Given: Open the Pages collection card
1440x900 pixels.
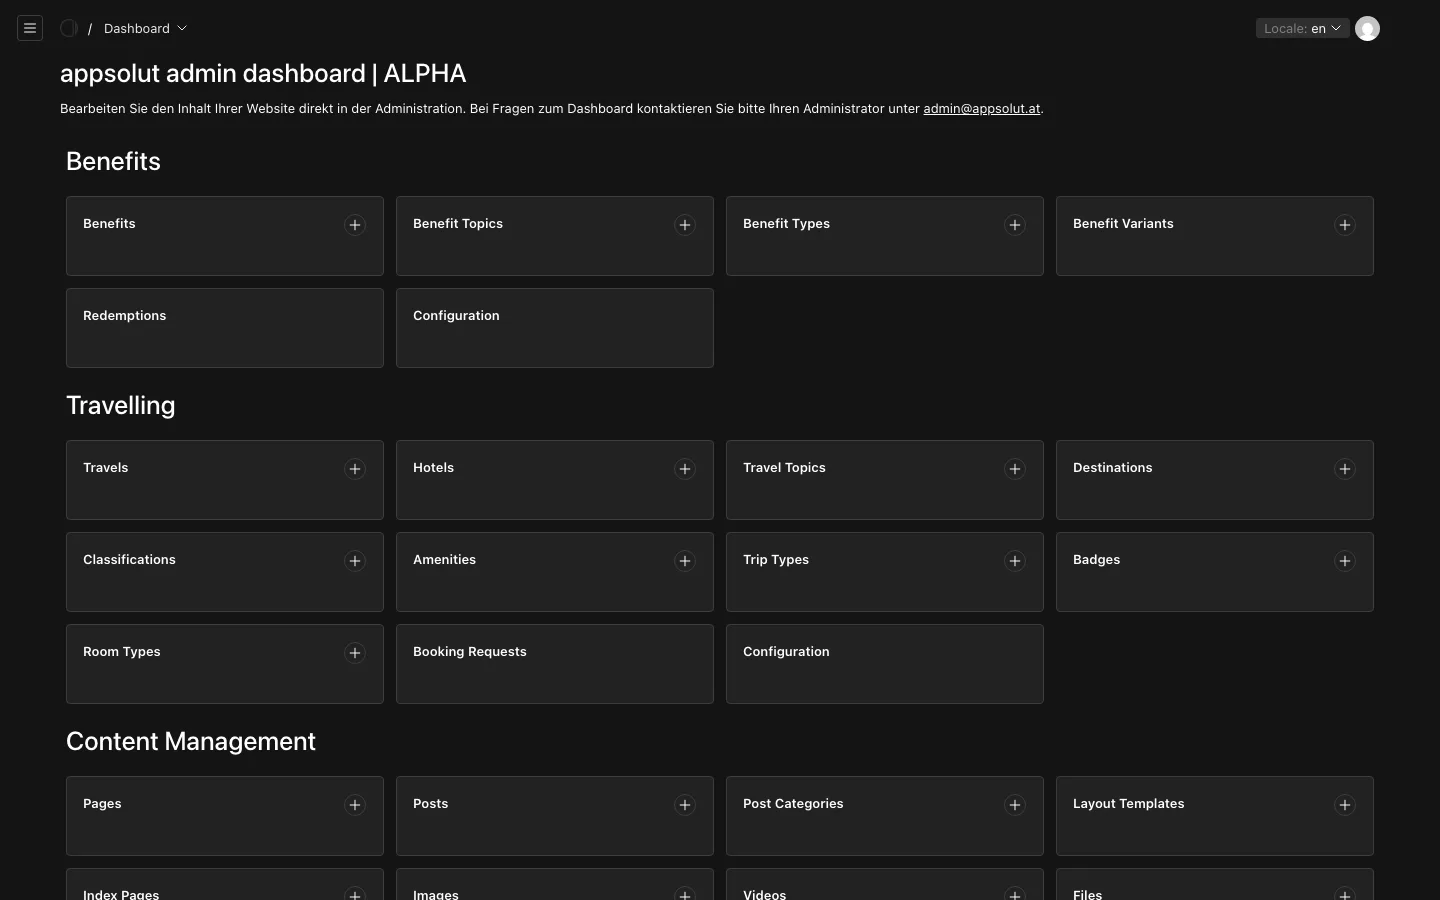Looking at the screenshot, I should click(225, 816).
